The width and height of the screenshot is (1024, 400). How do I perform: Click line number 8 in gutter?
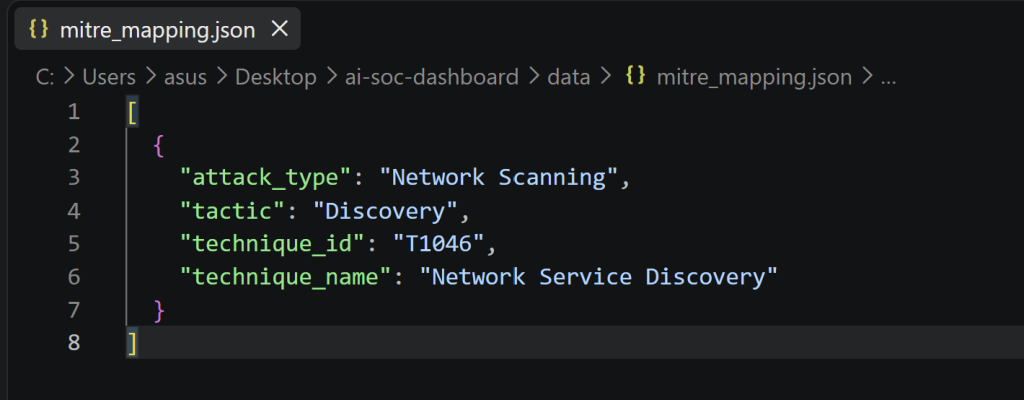coord(74,342)
